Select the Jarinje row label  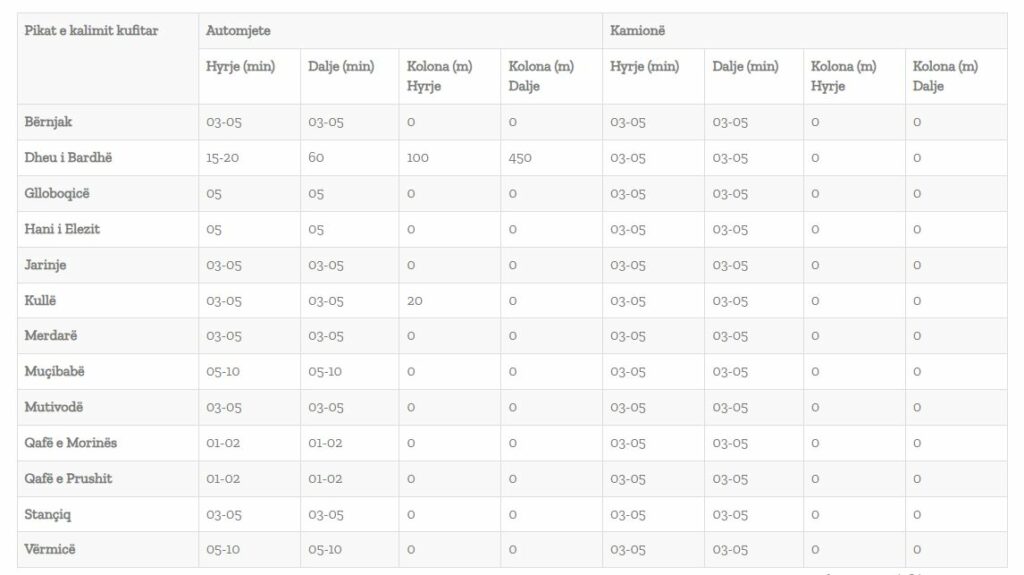click(45, 265)
